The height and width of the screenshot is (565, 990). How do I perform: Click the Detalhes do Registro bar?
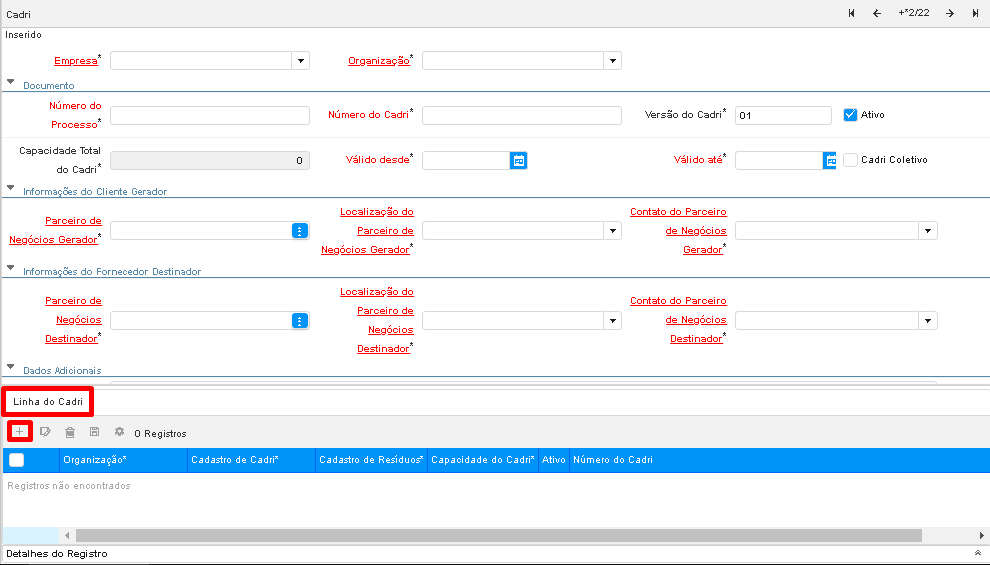point(495,554)
